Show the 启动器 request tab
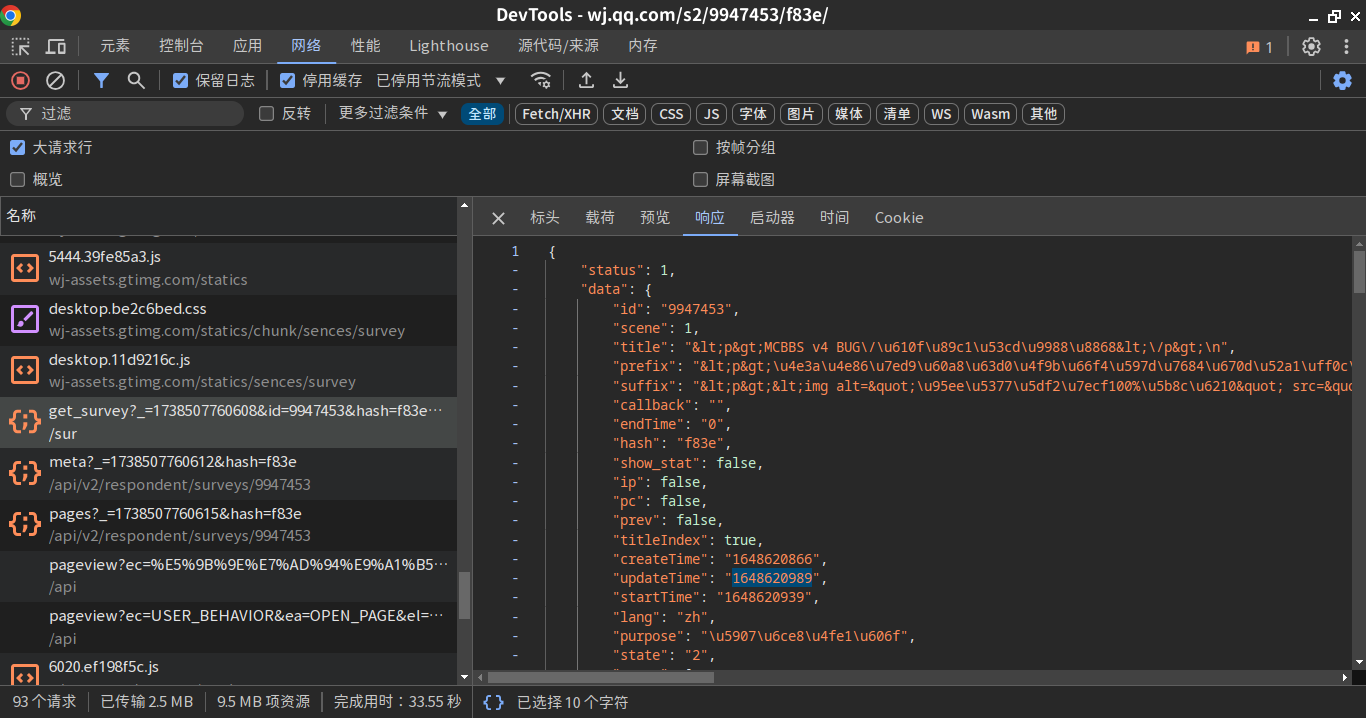The width and height of the screenshot is (1366, 718). pyautogui.click(x=772, y=218)
